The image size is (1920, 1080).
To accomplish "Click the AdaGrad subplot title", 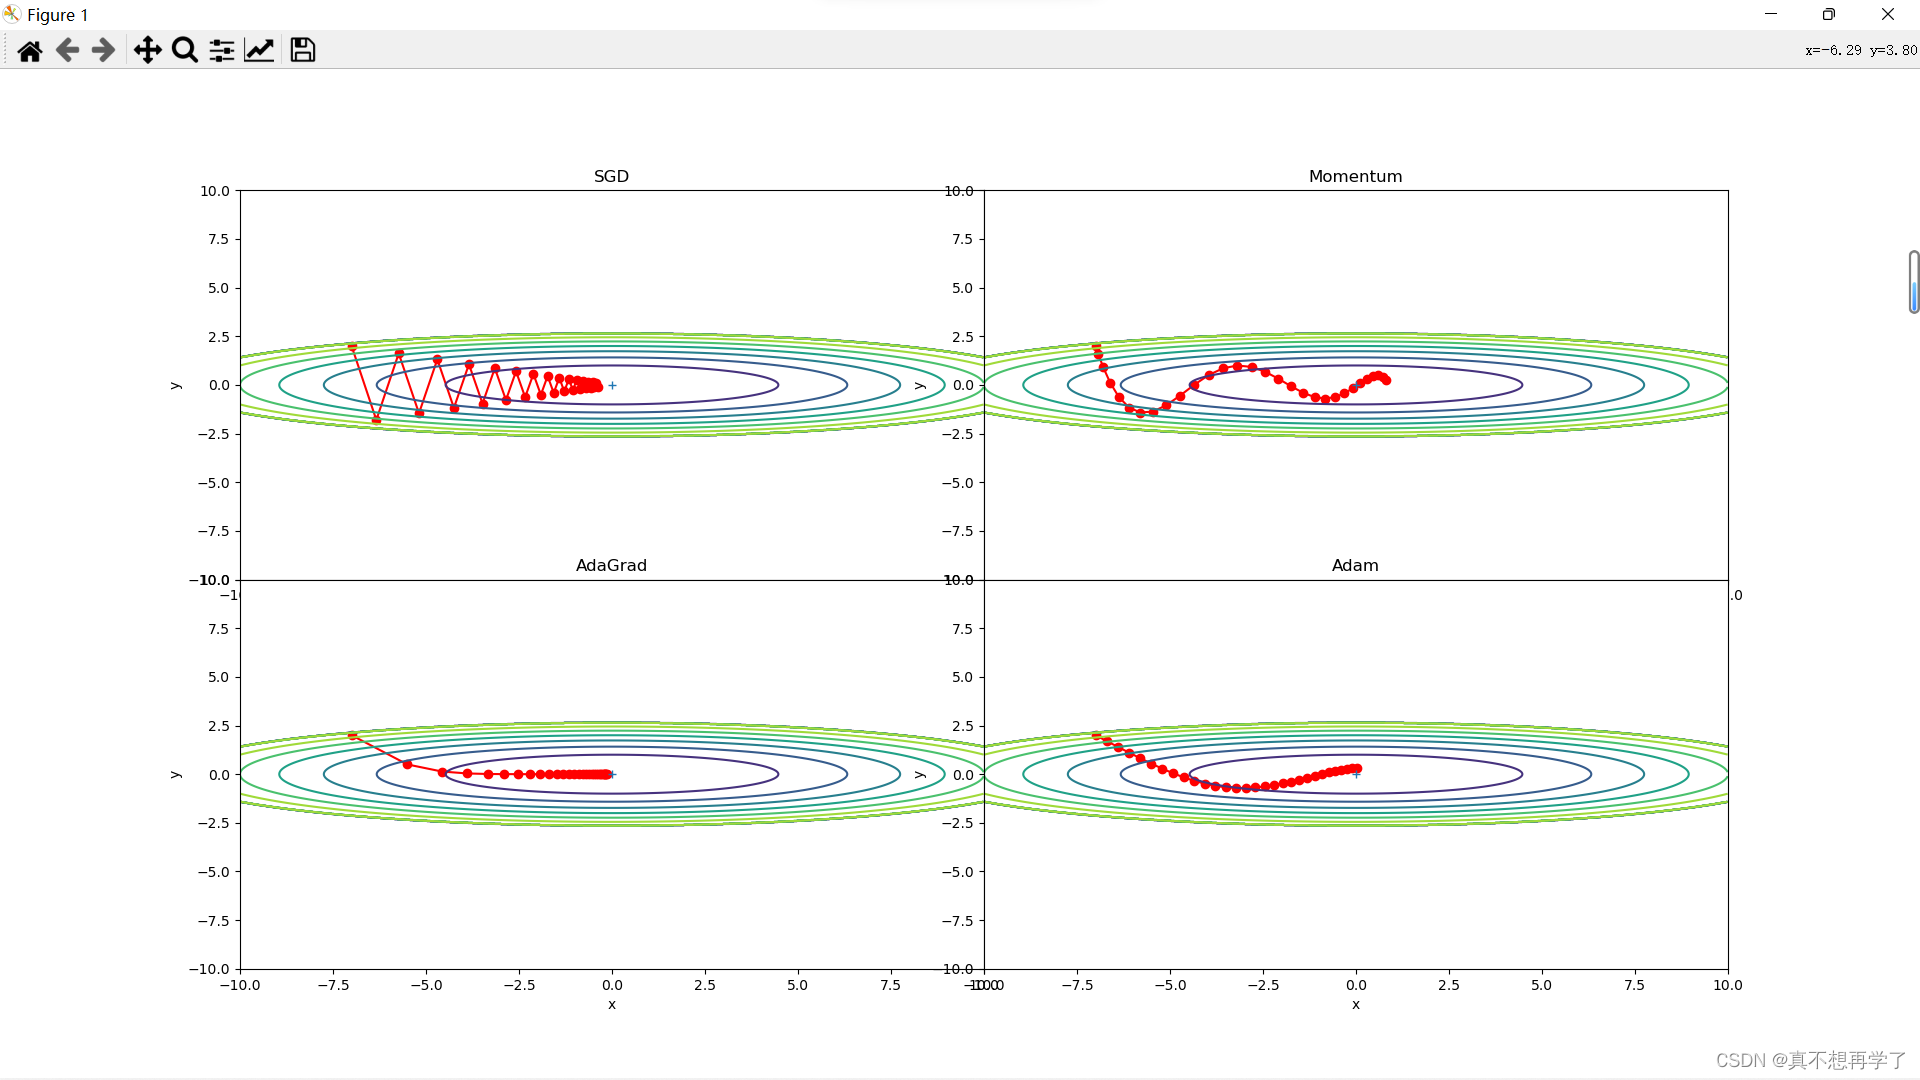I will [611, 565].
